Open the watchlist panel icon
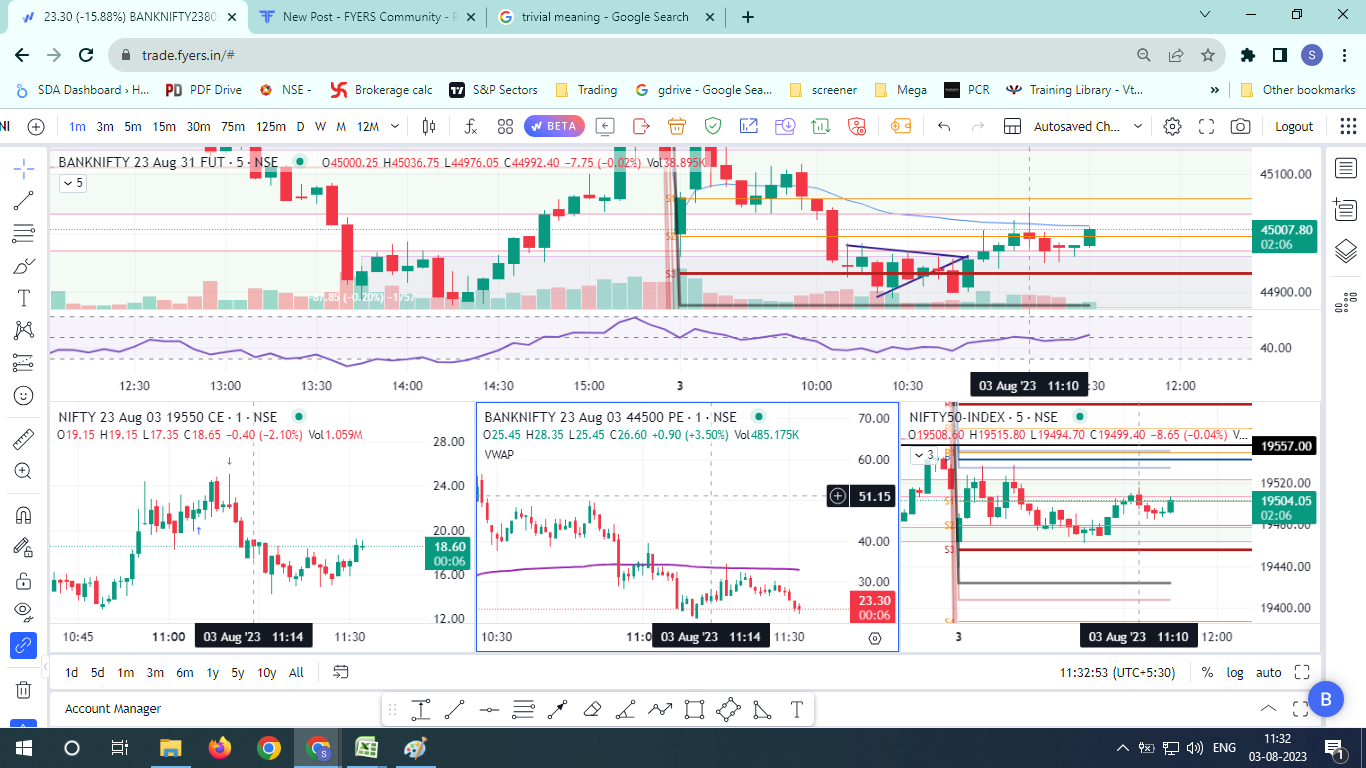Image resolution: width=1366 pixels, height=768 pixels. tap(1345, 169)
